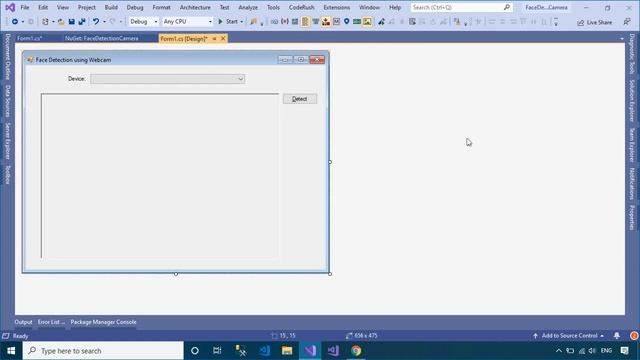Click the Navigate Backward toolbar icon

15,22
